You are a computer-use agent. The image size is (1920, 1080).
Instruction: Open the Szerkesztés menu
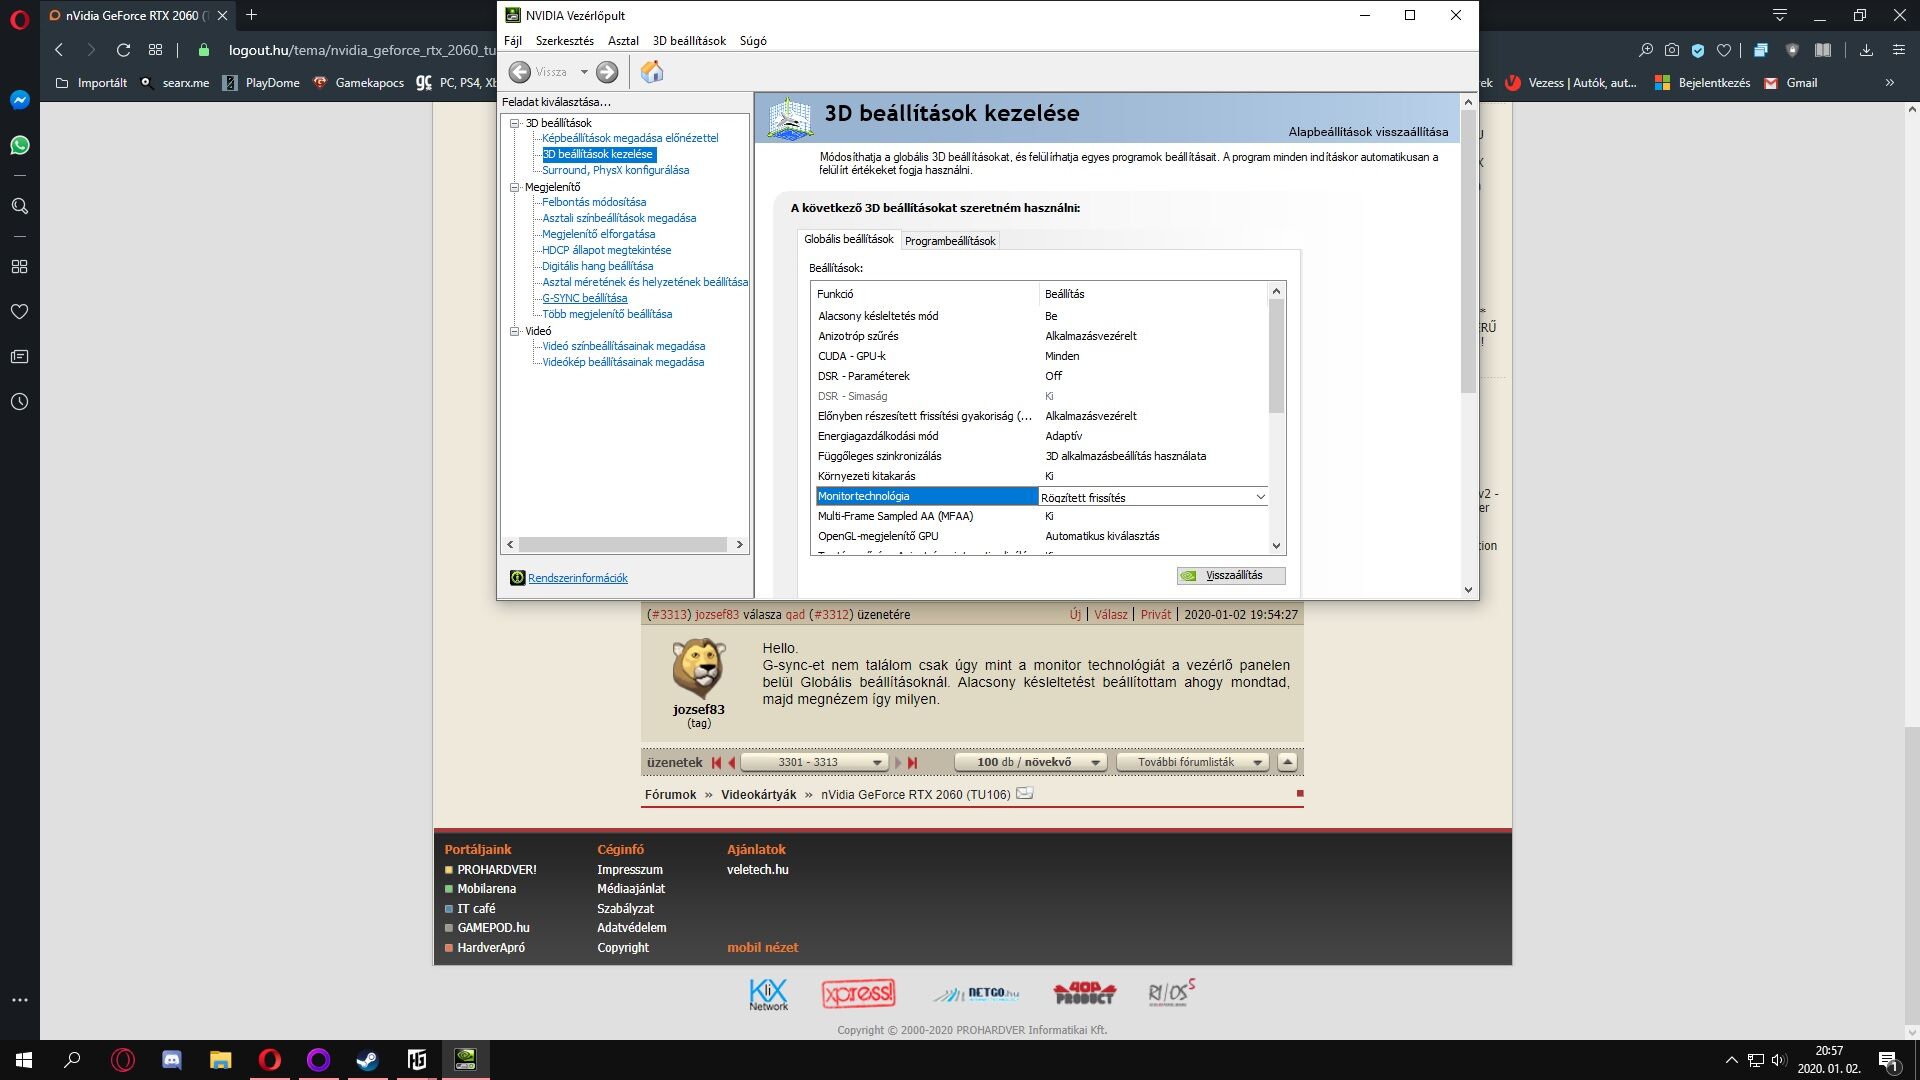click(x=565, y=41)
